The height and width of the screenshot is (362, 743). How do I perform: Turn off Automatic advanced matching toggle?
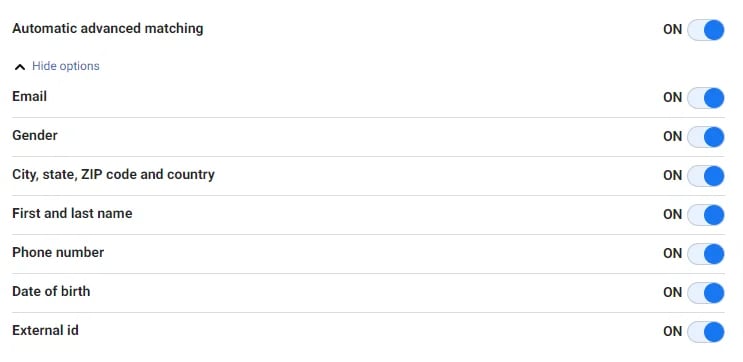pos(706,30)
